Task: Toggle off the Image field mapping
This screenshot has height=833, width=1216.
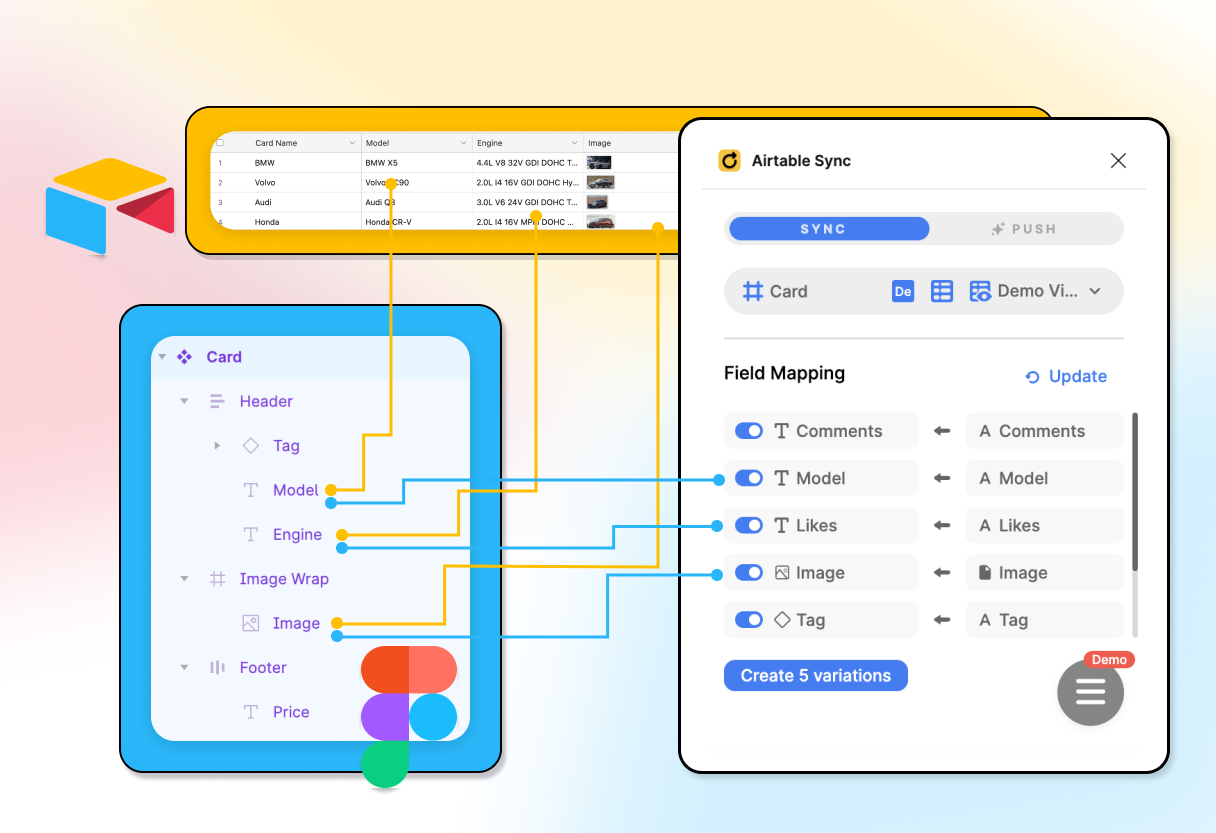Action: click(749, 573)
